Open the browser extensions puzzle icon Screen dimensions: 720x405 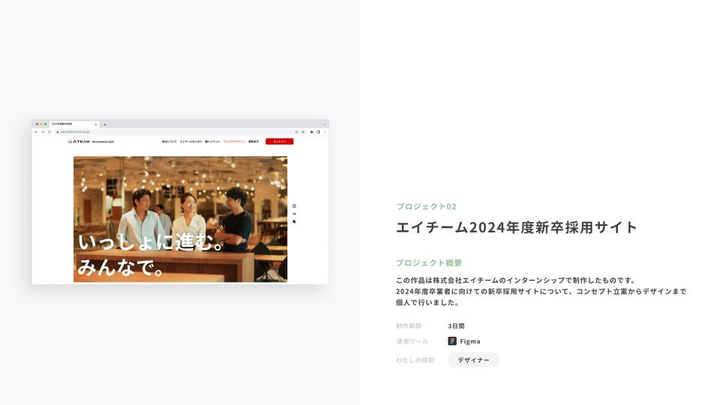tap(311, 132)
